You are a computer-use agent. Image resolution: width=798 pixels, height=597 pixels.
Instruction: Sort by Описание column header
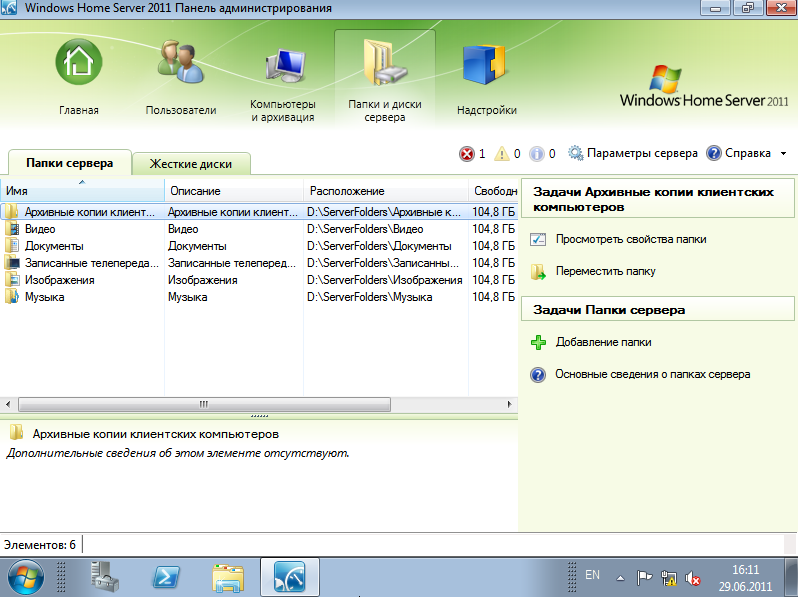click(x=234, y=191)
